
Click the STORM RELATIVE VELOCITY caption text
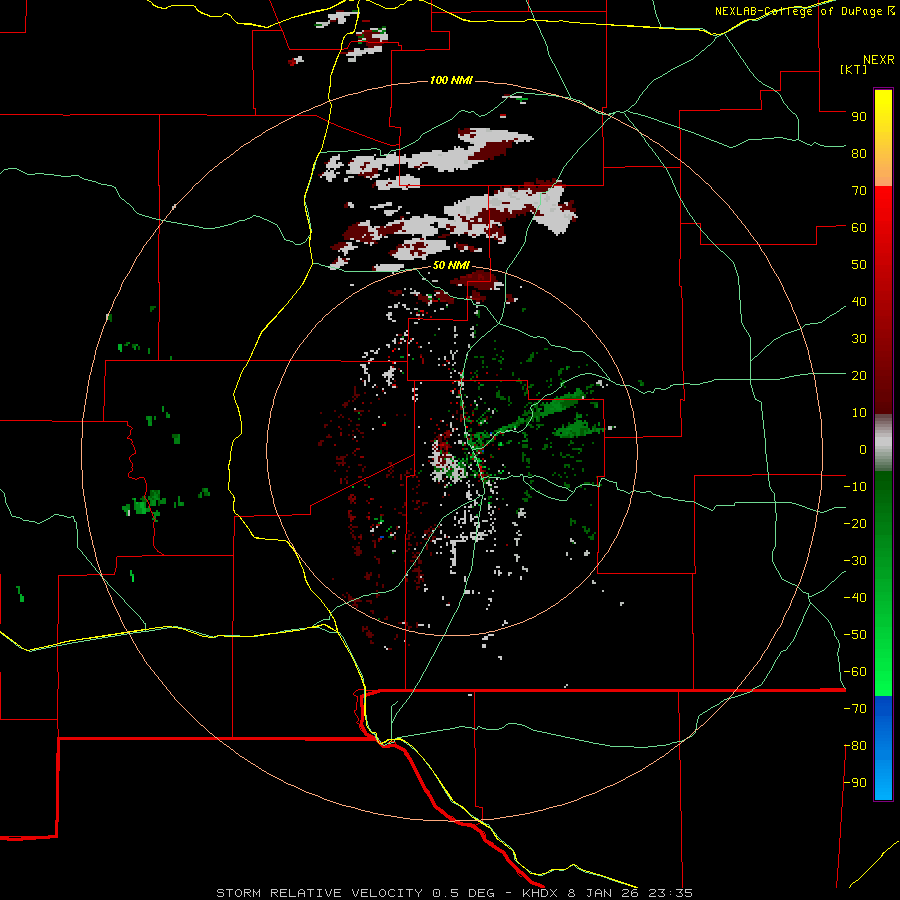(x=319, y=893)
